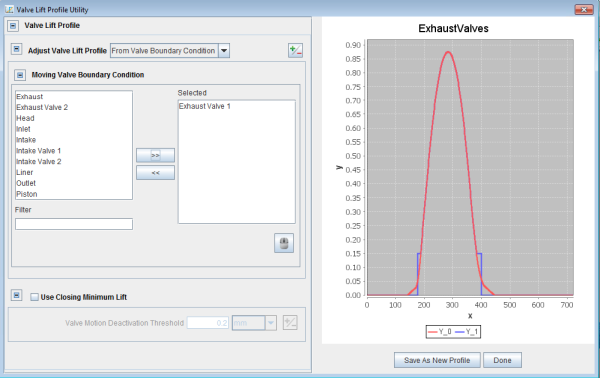The width and height of the screenshot is (600, 378).
Task: Click the Done button
Action: point(502,360)
